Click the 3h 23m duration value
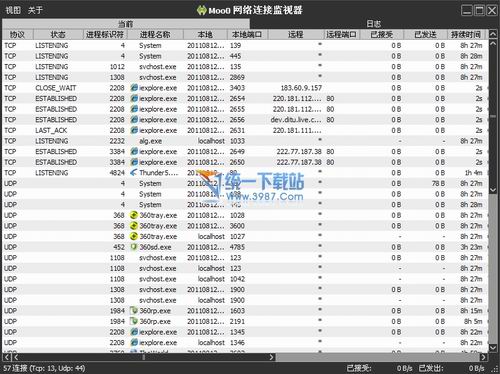Image resolution: width=500 pixels, height=374 pixels. (x=471, y=247)
